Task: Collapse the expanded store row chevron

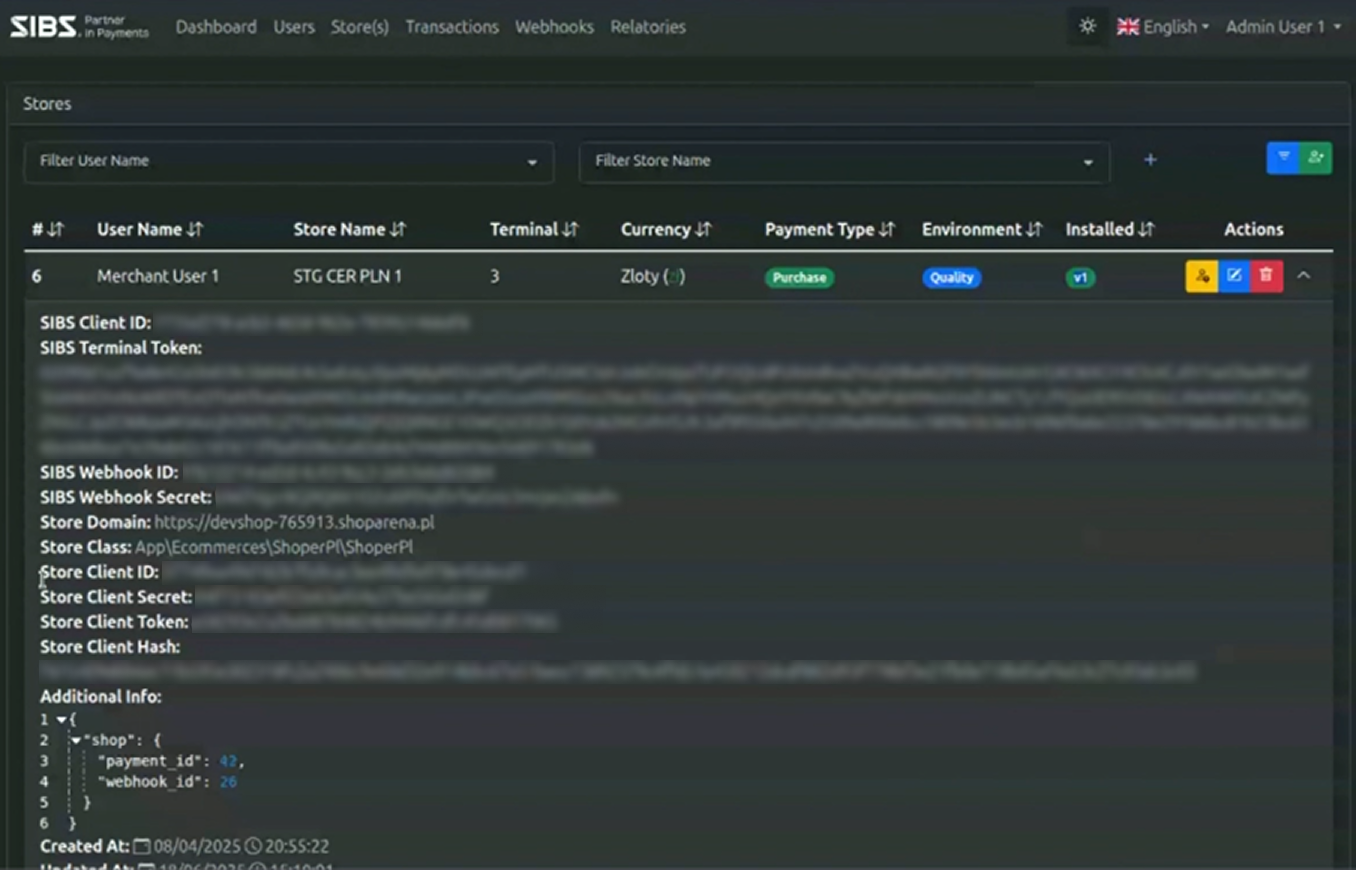Action: coord(1304,276)
